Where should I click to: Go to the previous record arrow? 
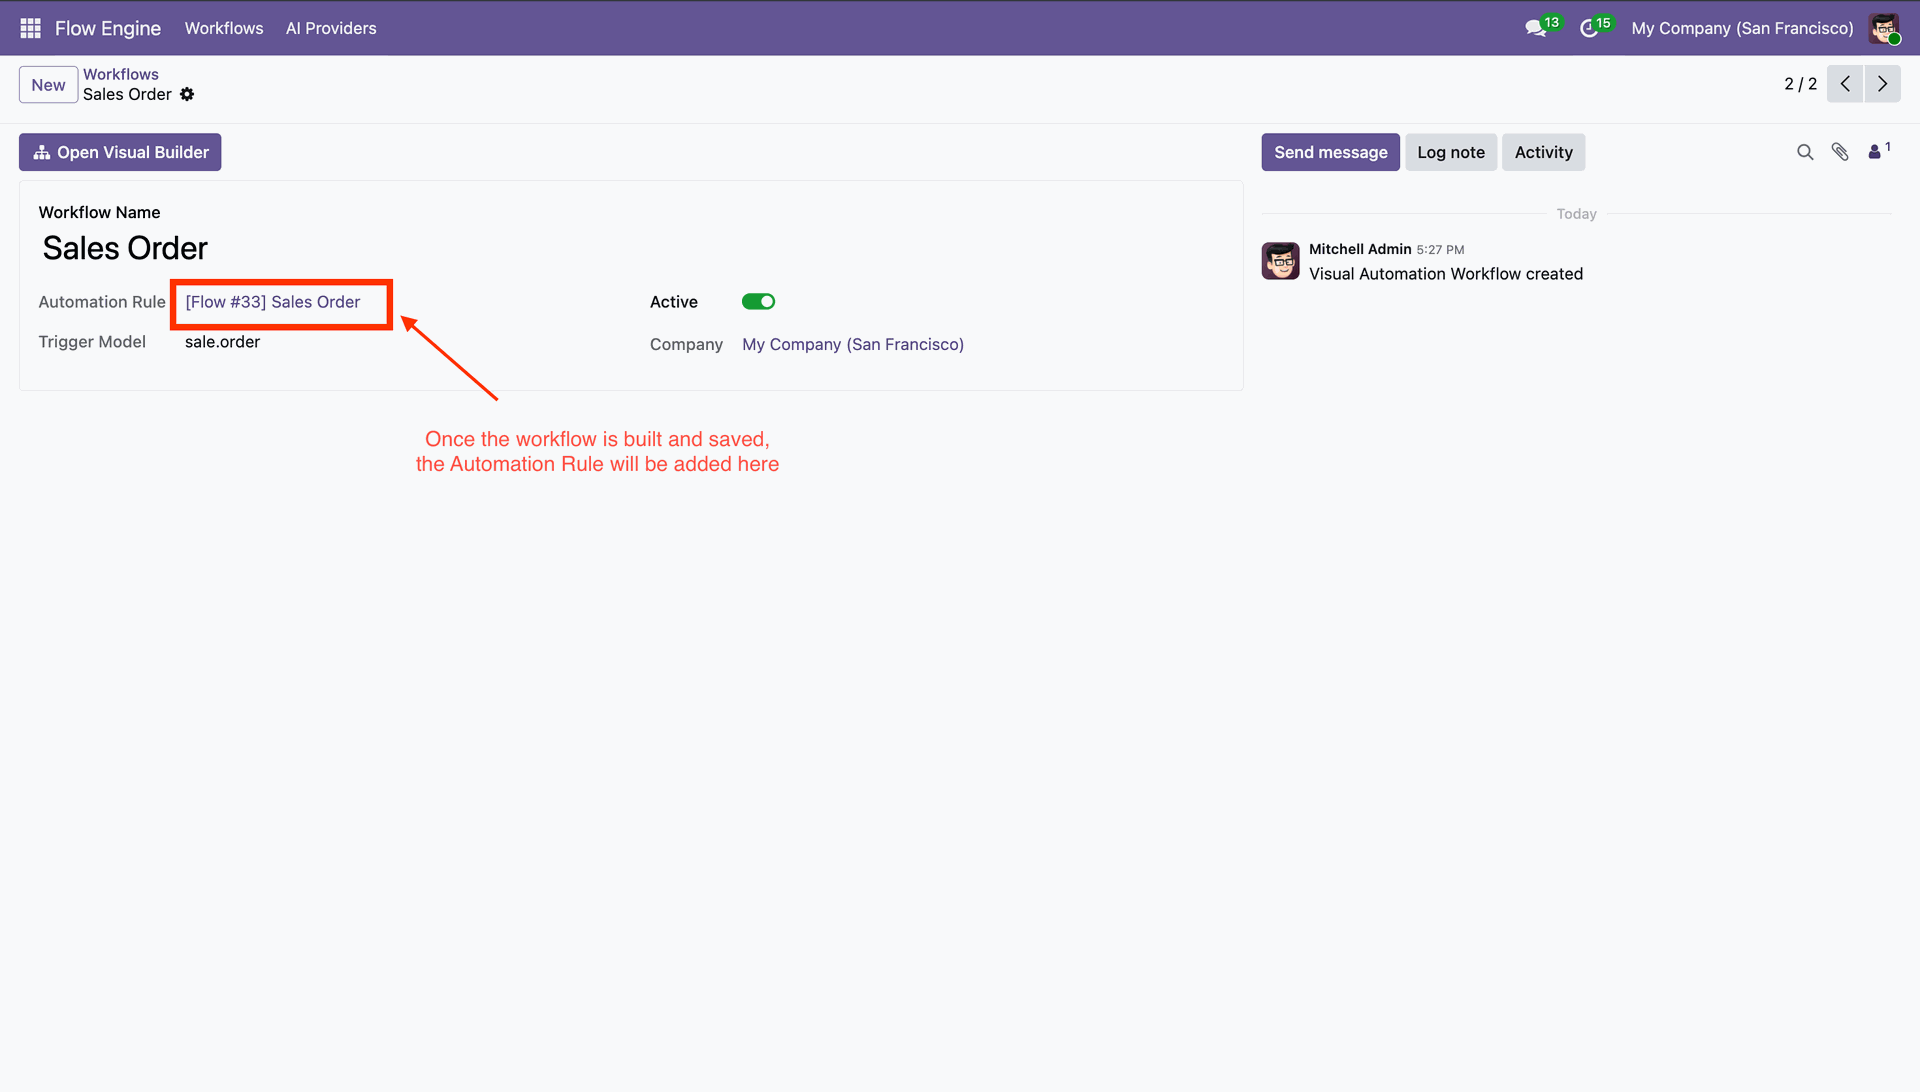tap(1845, 84)
